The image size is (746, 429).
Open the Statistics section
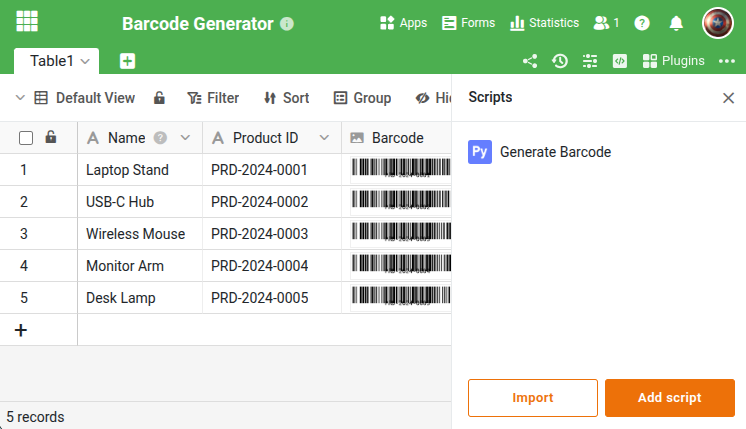point(544,23)
